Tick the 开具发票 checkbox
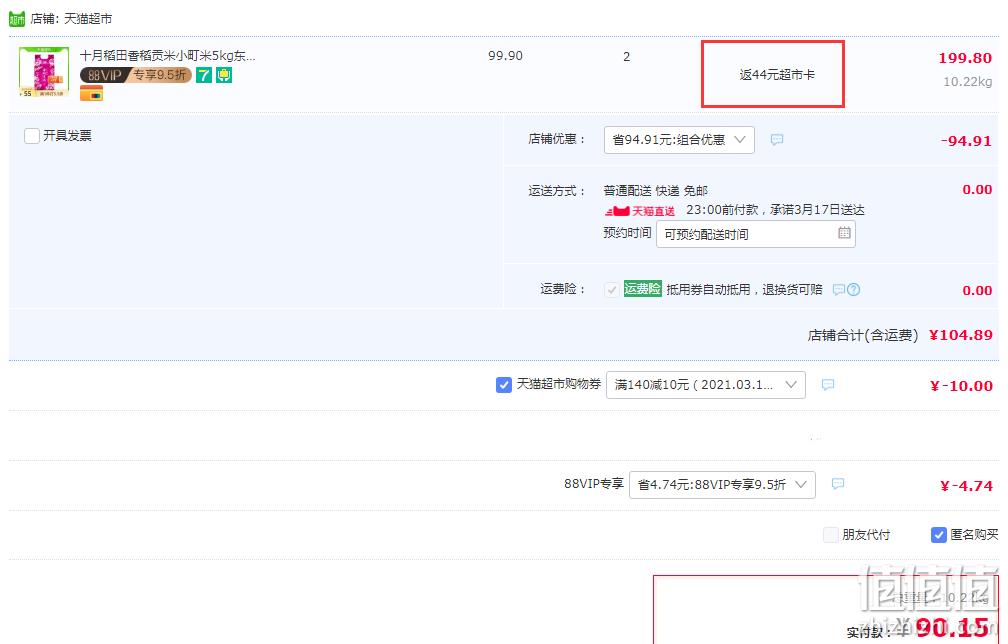Image resolution: width=1008 pixels, height=644 pixels. click(32, 136)
